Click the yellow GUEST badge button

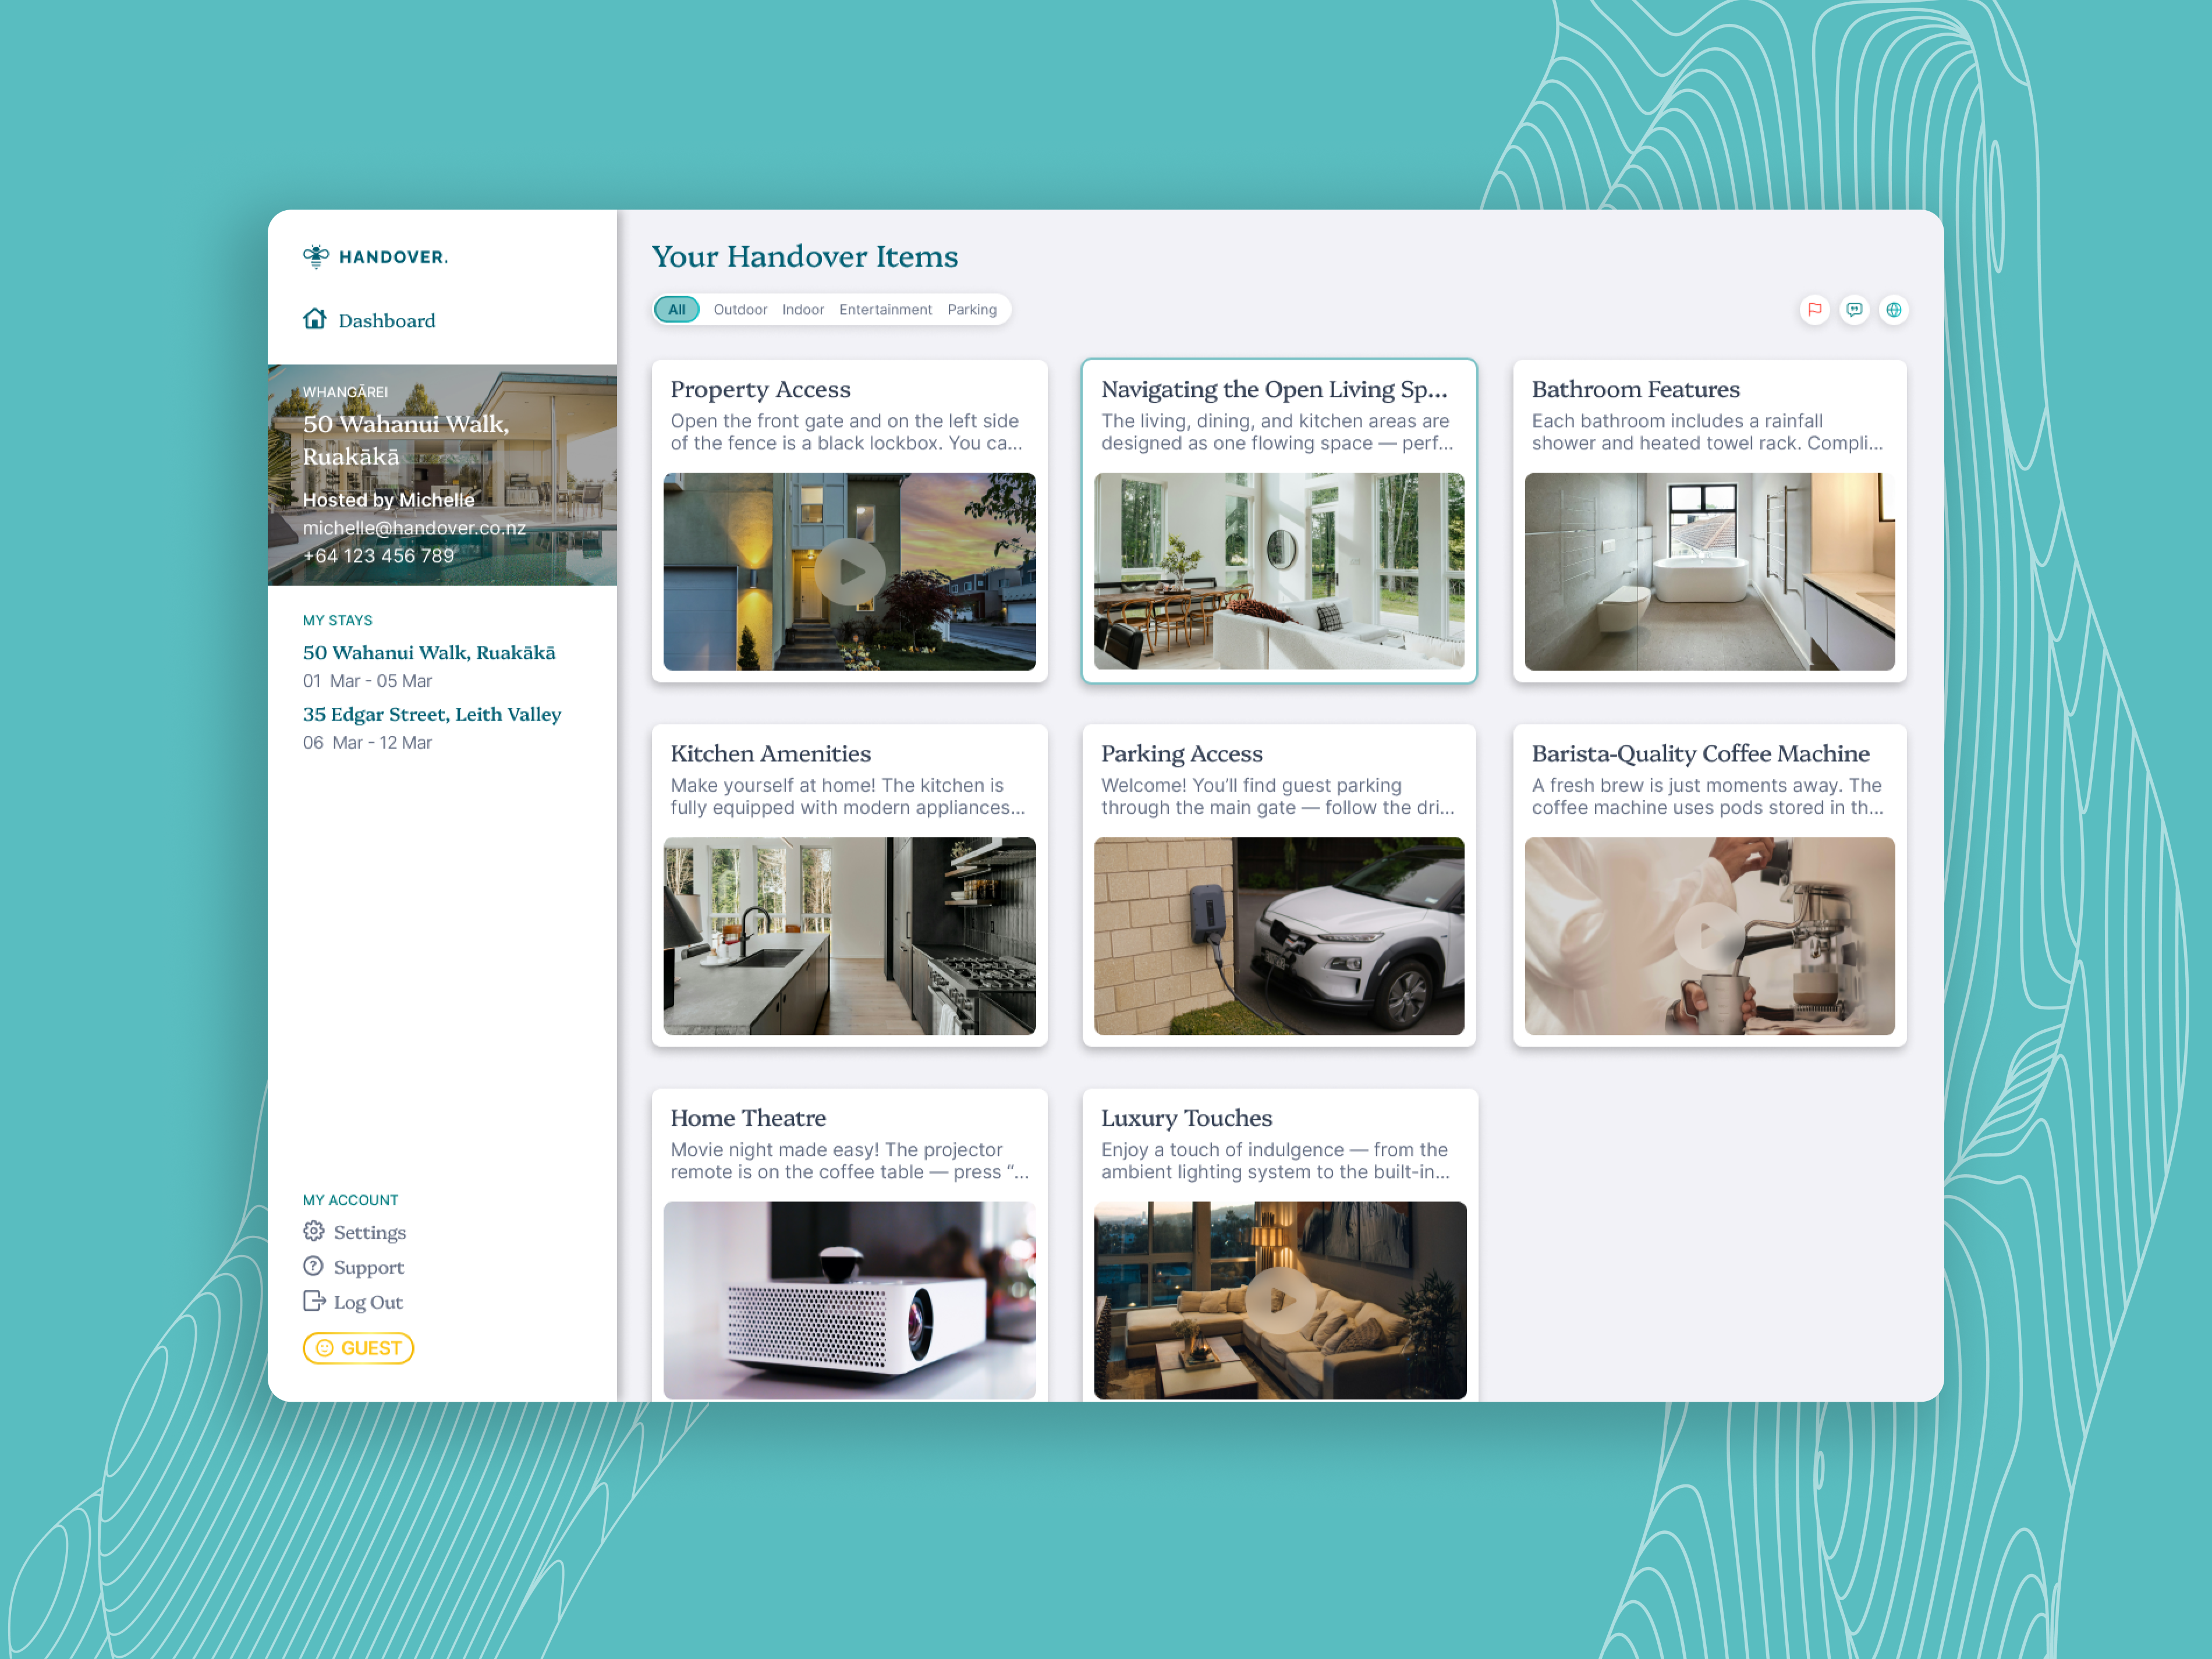(x=358, y=1348)
